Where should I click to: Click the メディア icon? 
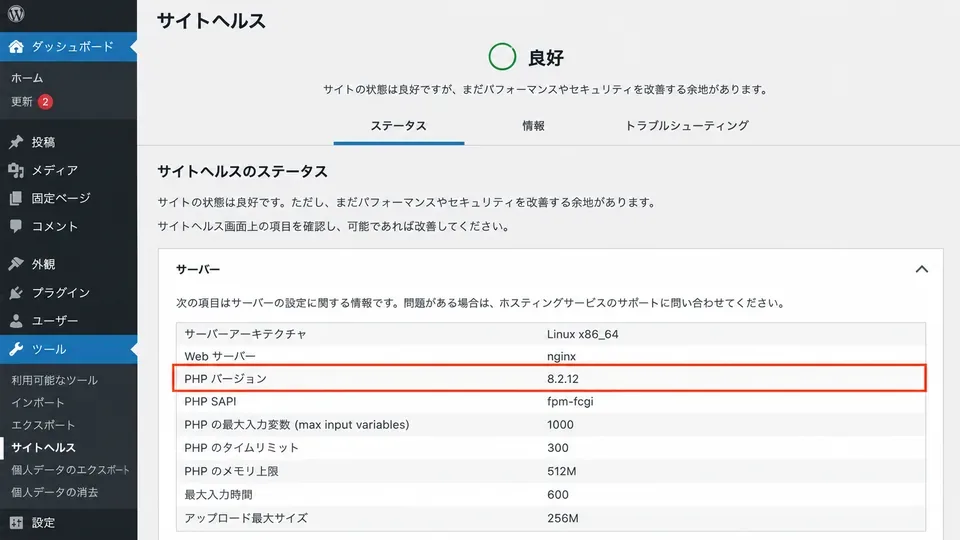pos(16,170)
